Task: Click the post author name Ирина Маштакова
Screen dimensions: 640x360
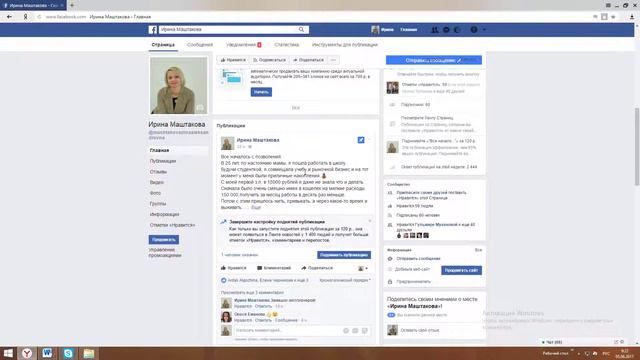Action: tap(258, 140)
